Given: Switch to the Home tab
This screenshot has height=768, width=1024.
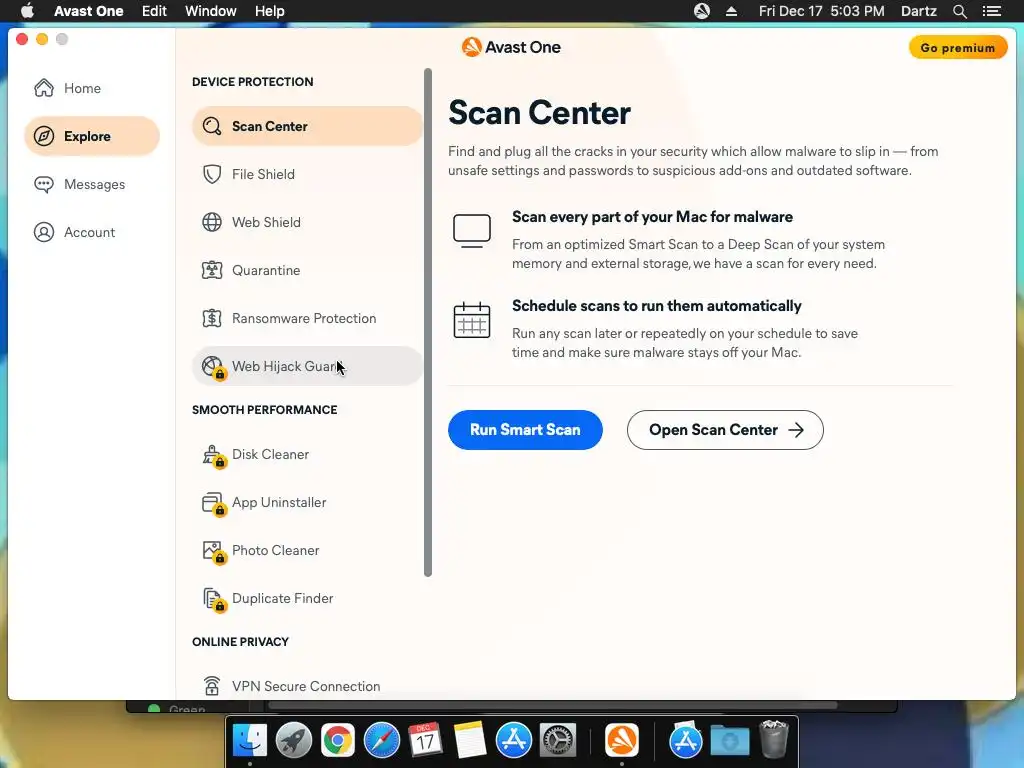Looking at the screenshot, I should tap(91, 88).
